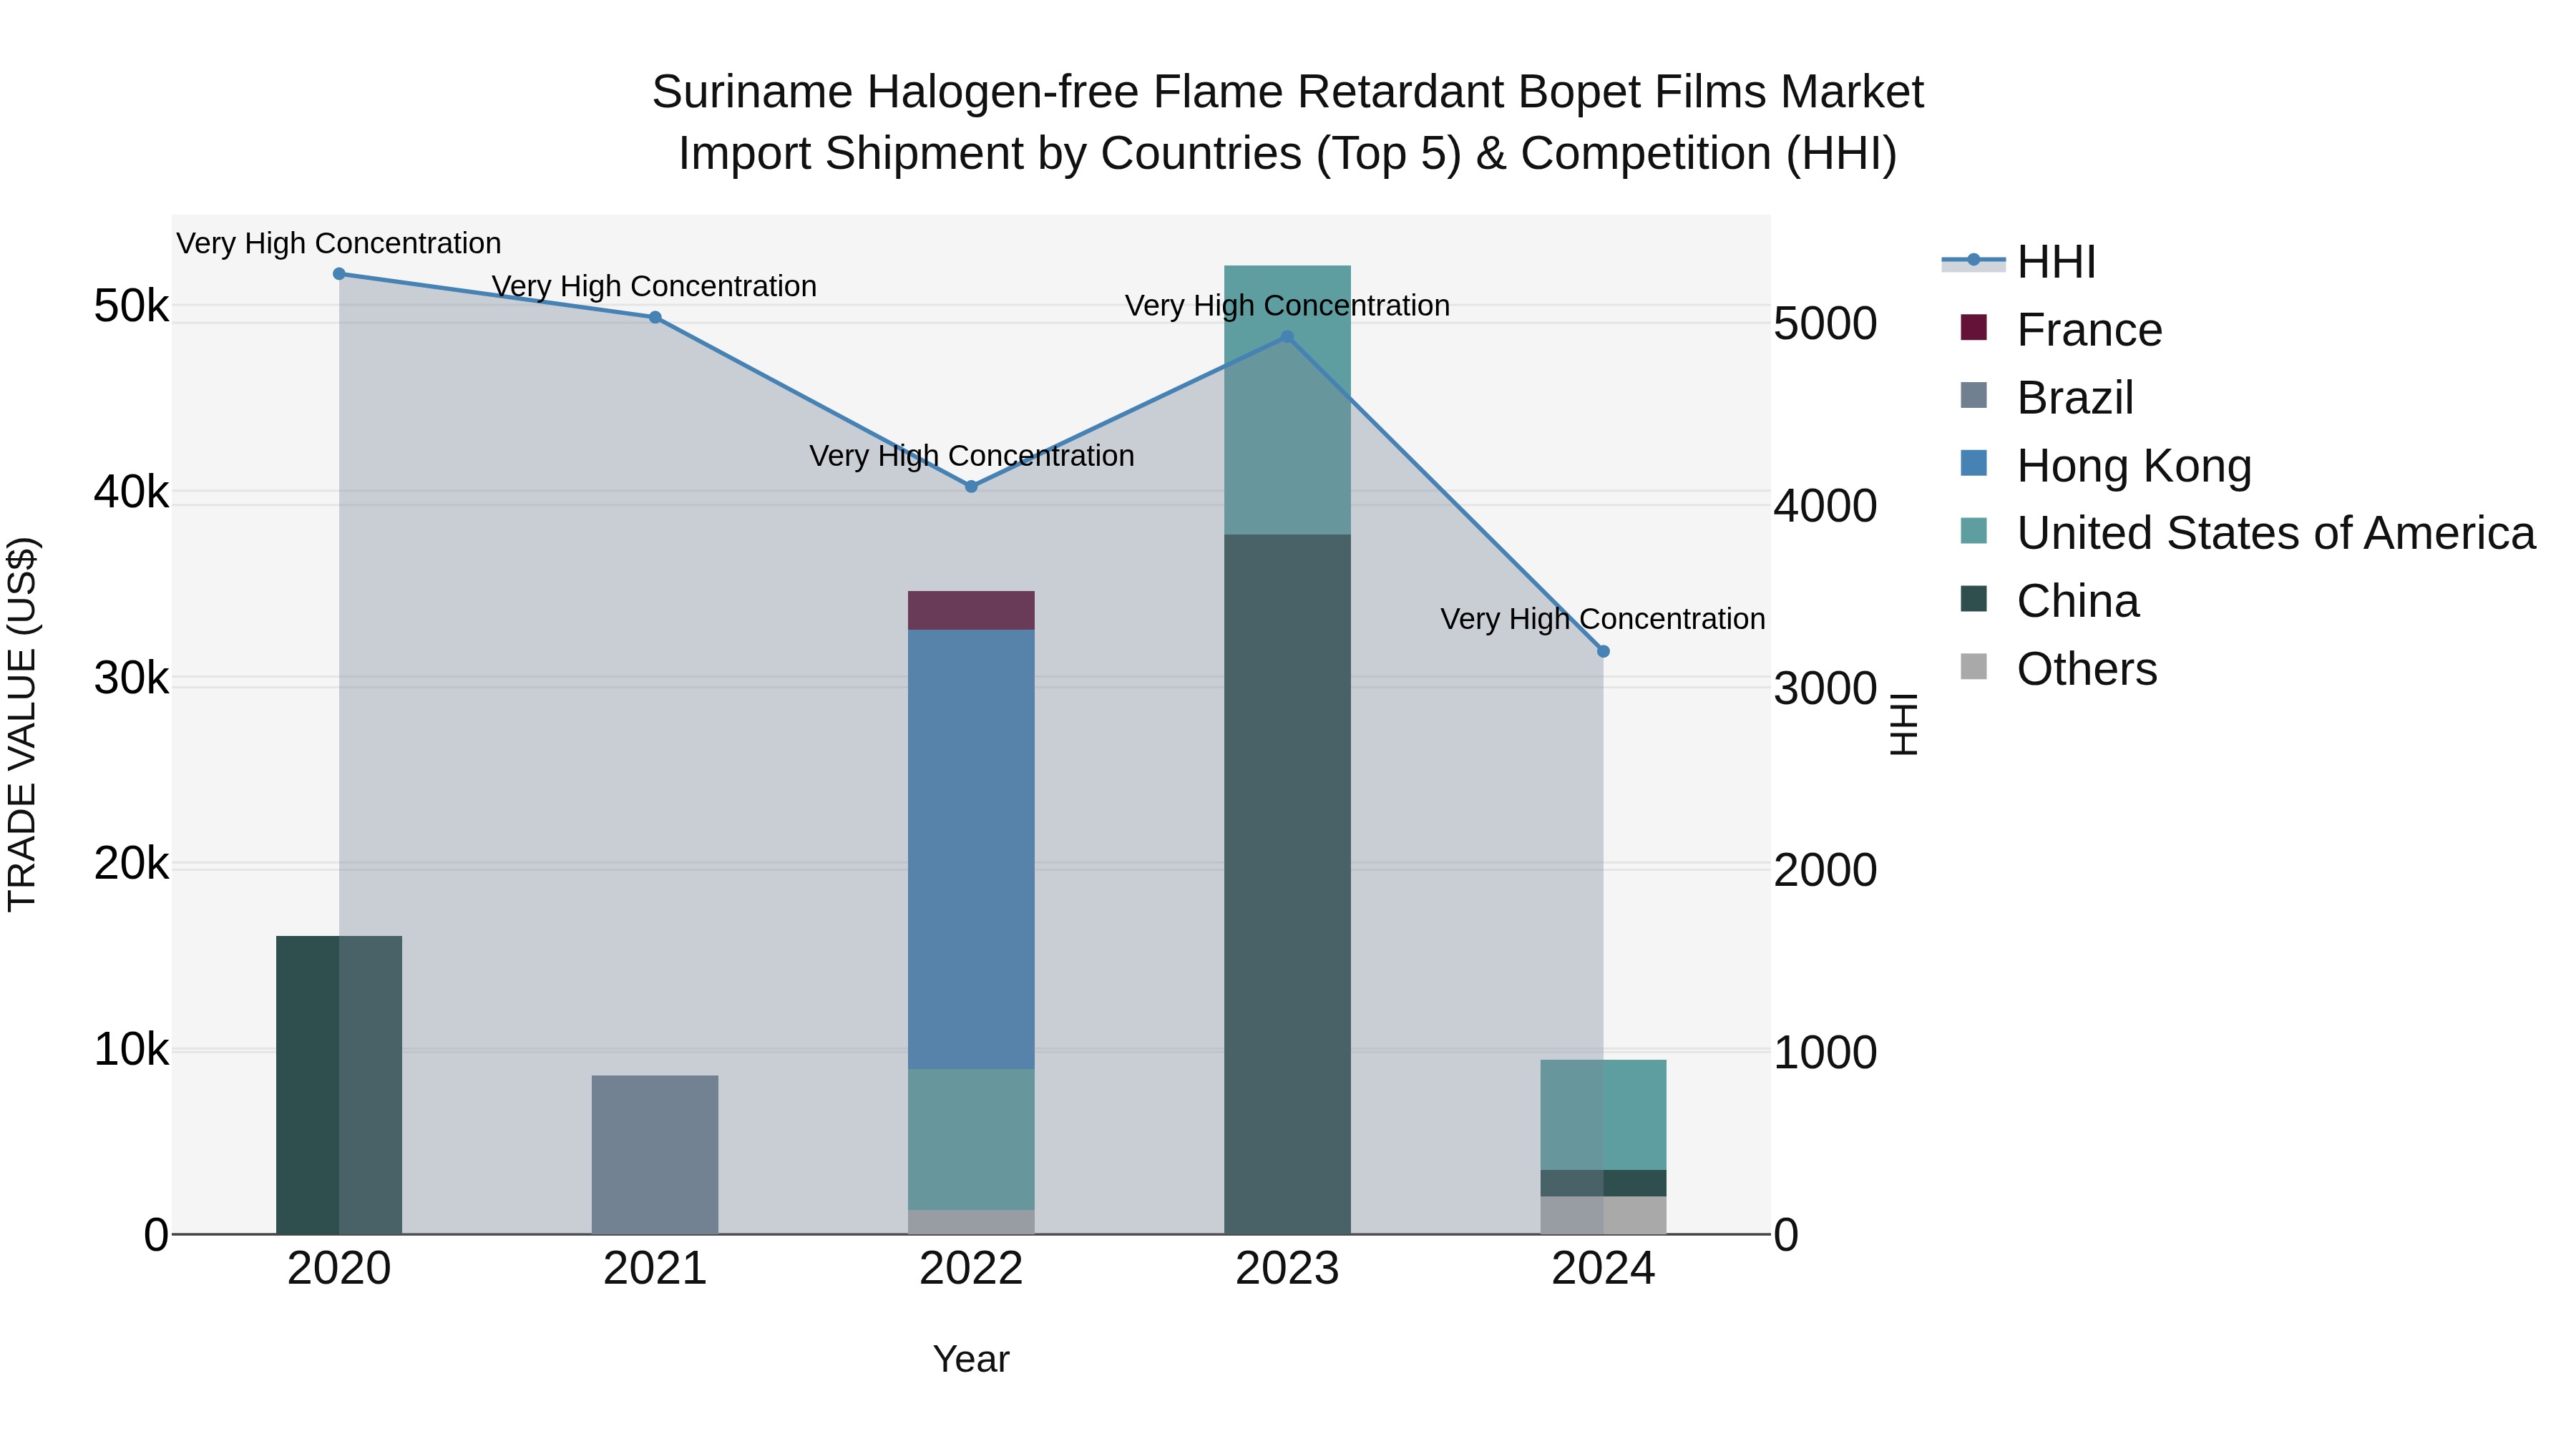Click the 2024 United States bar segment
The height and width of the screenshot is (1449, 2576).
[x=1603, y=1115]
